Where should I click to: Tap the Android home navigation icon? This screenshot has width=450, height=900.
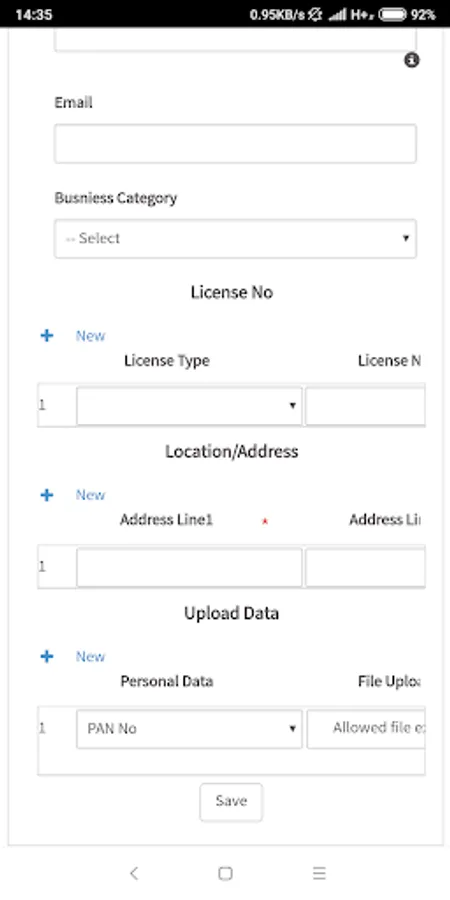click(225, 873)
